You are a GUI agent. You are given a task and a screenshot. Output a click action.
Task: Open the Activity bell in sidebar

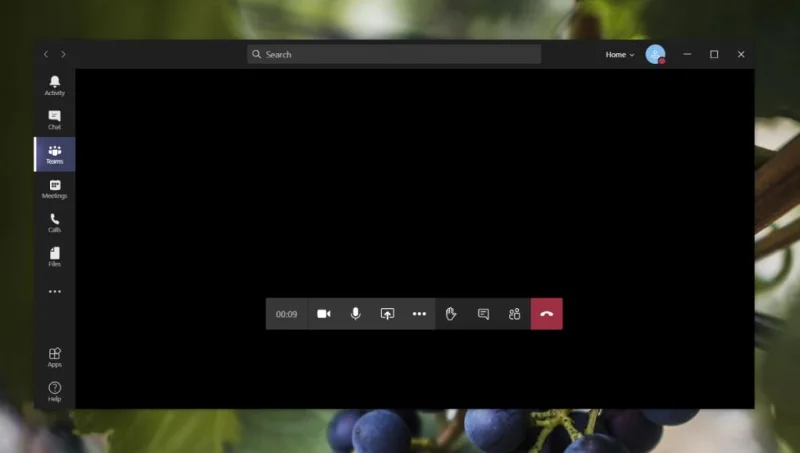(55, 85)
